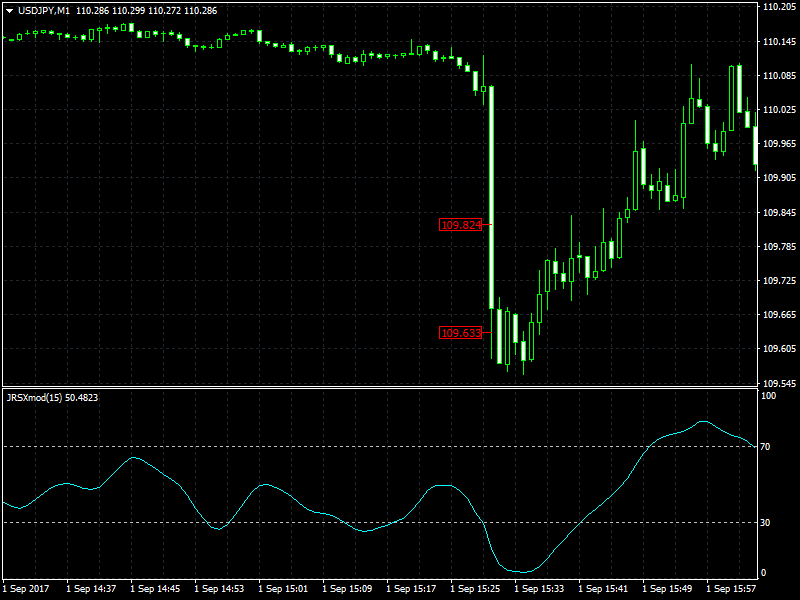Viewport: 800px width, 600px height.
Task: Click the 1 Sep 15:41 time label
Action: (603, 589)
